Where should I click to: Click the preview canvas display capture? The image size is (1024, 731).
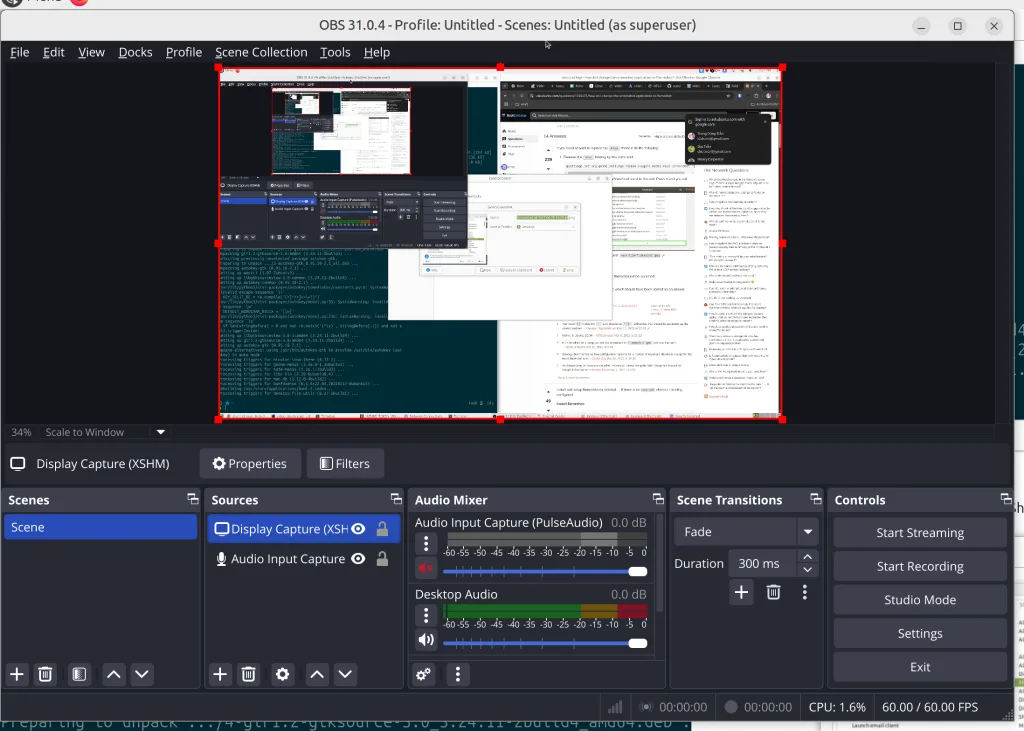(500, 243)
